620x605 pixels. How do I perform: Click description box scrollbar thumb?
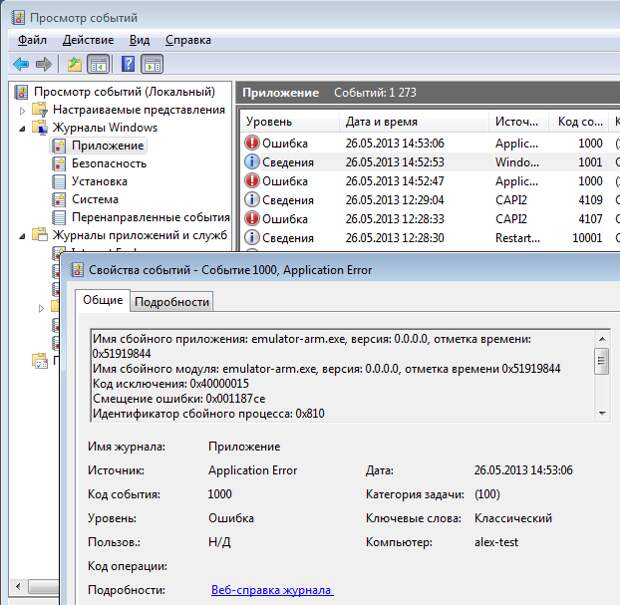(602, 361)
